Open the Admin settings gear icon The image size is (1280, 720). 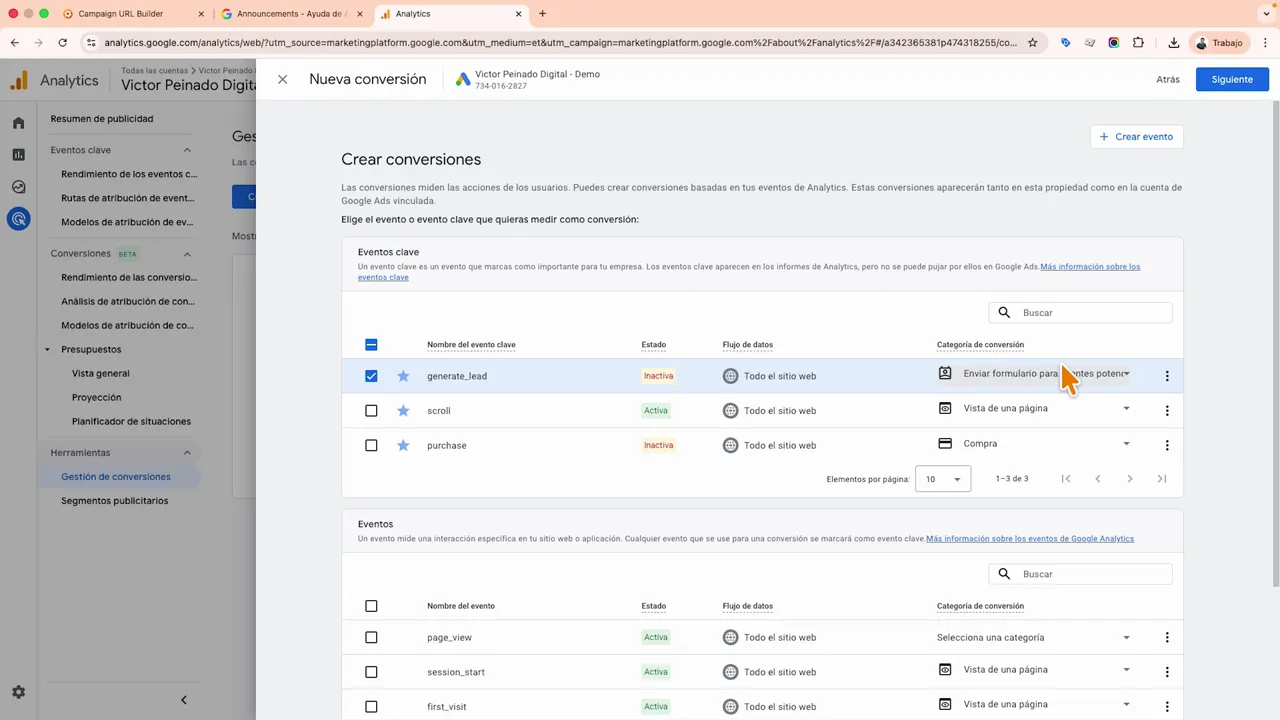pyautogui.click(x=18, y=692)
